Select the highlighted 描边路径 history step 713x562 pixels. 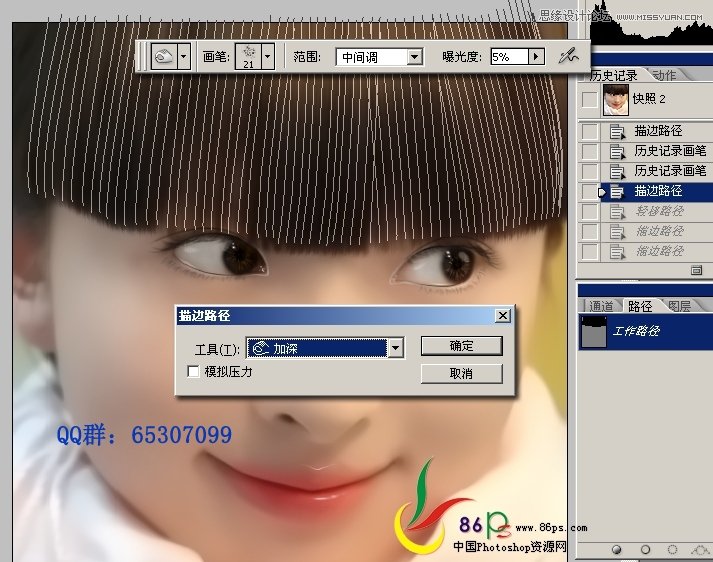(x=658, y=191)
